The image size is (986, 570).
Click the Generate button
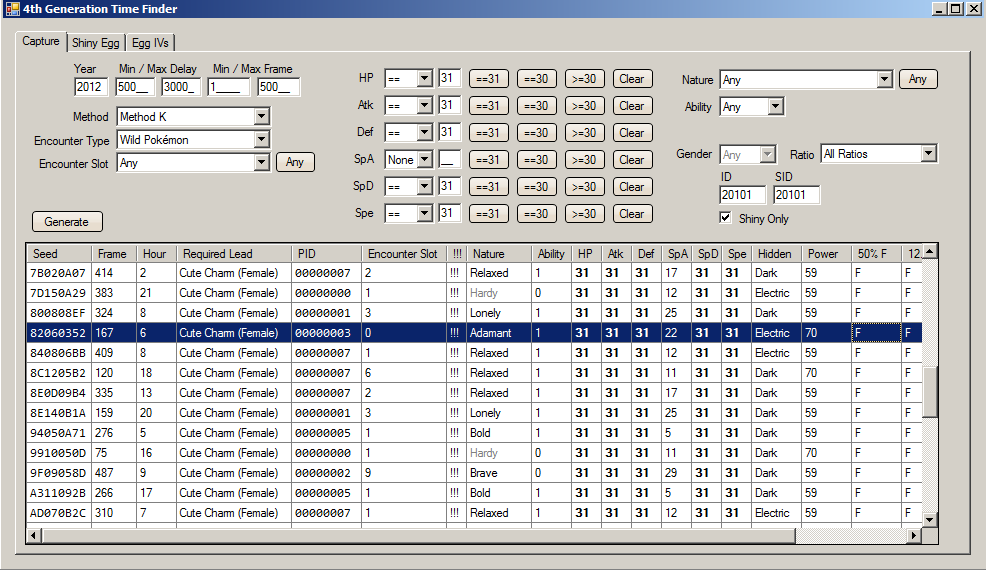pyautogui.click(x=67, y=221)
